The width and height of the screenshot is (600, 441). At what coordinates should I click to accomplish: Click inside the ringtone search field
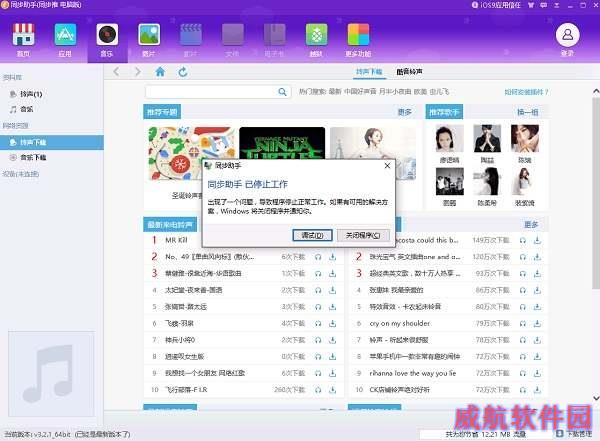point(211,92)
